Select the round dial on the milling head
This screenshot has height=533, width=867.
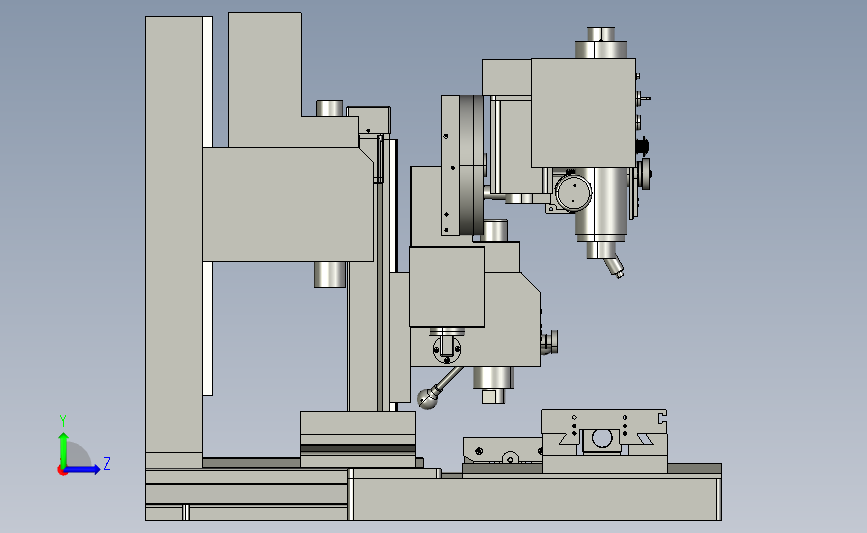(573, 192)
